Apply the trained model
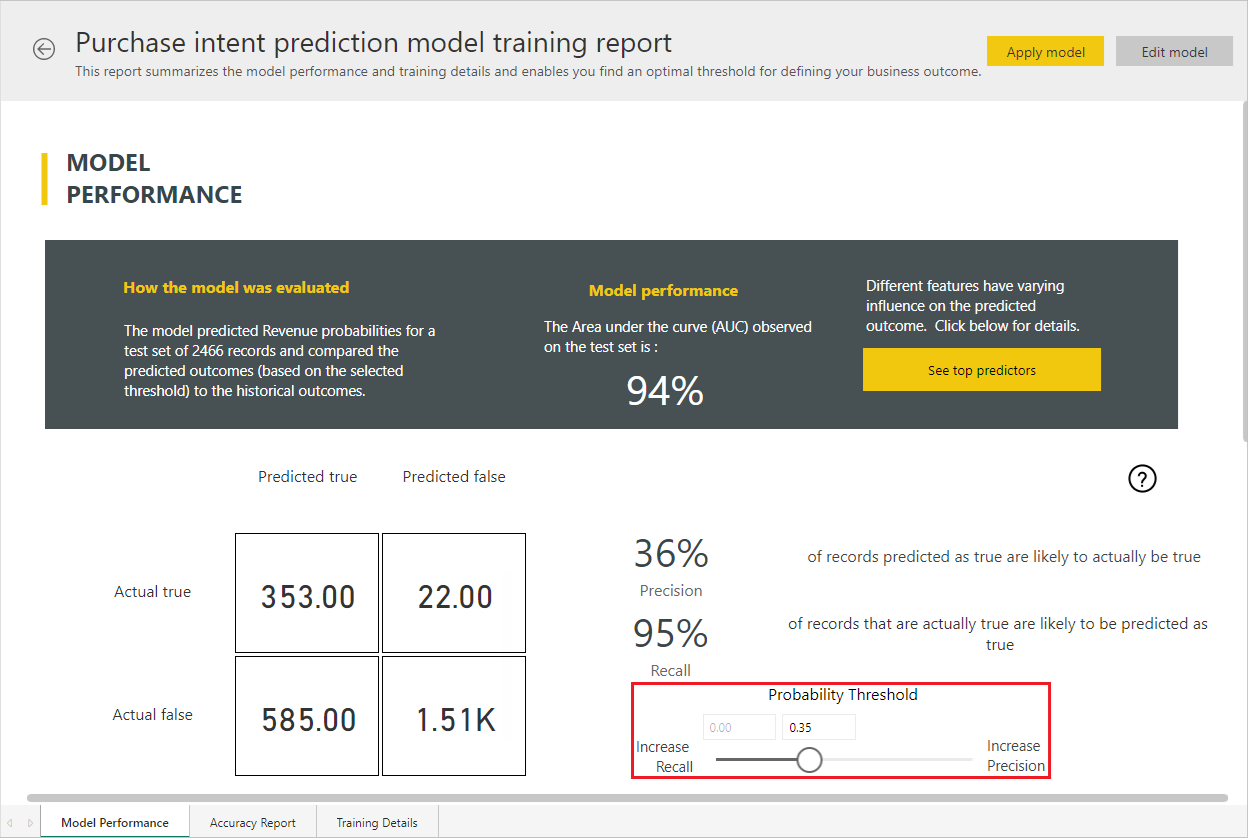 pos(1045,52)
